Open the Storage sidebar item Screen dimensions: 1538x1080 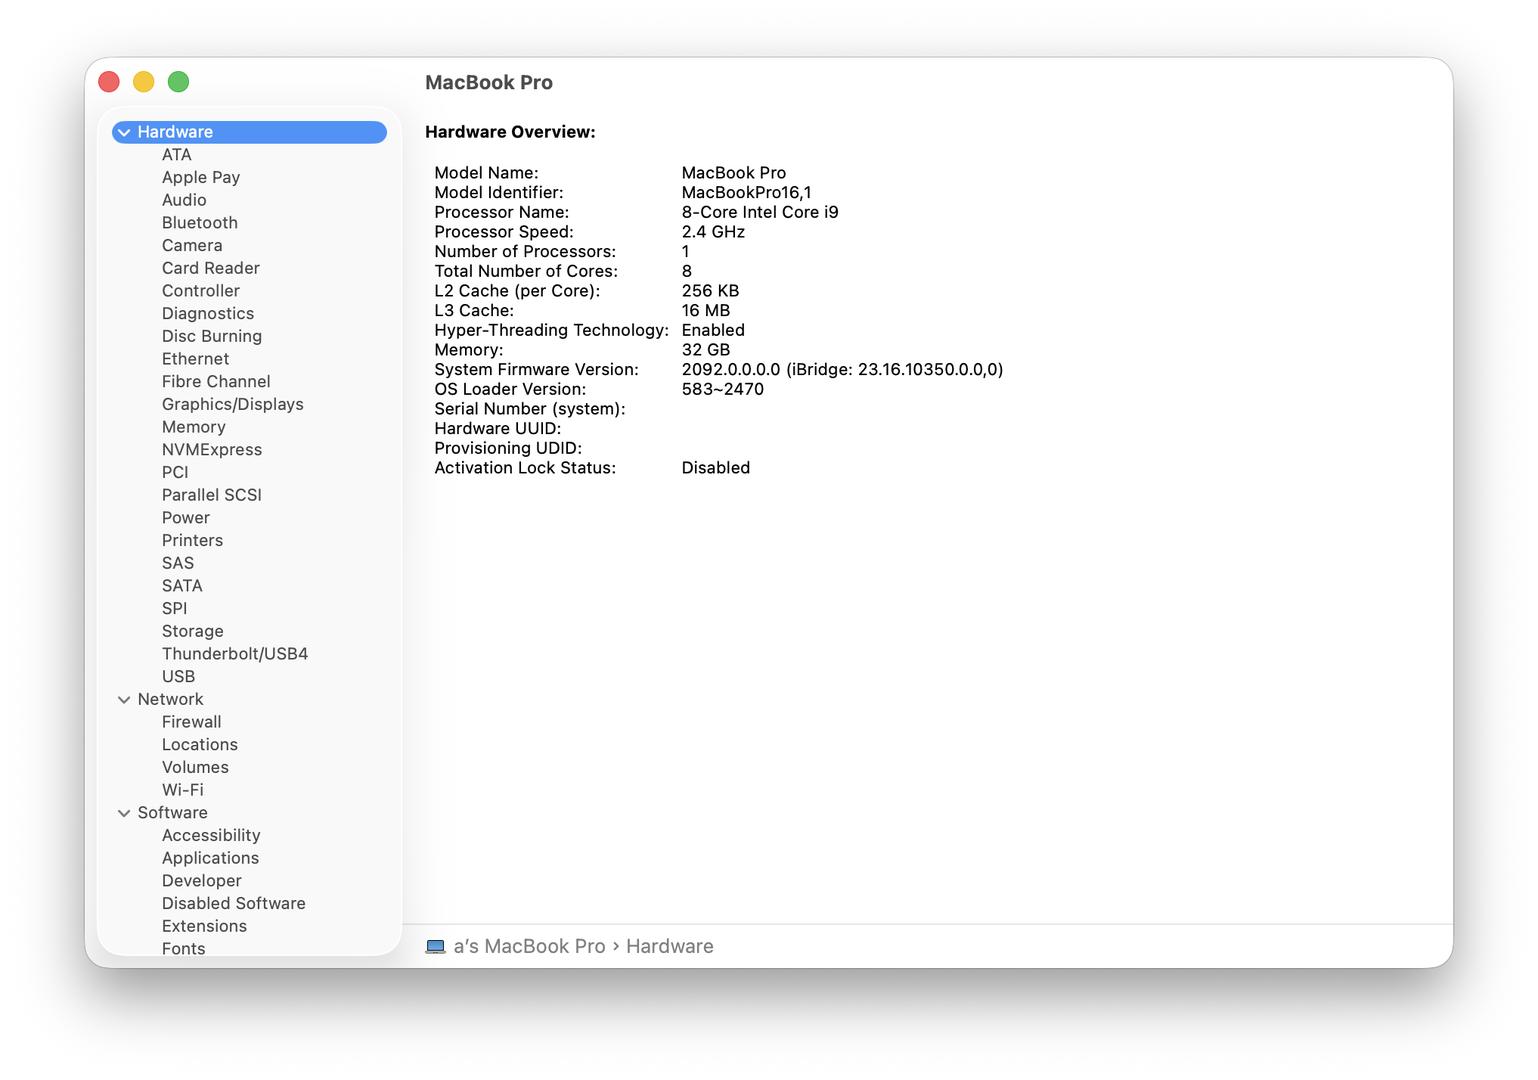coord(192,631)
